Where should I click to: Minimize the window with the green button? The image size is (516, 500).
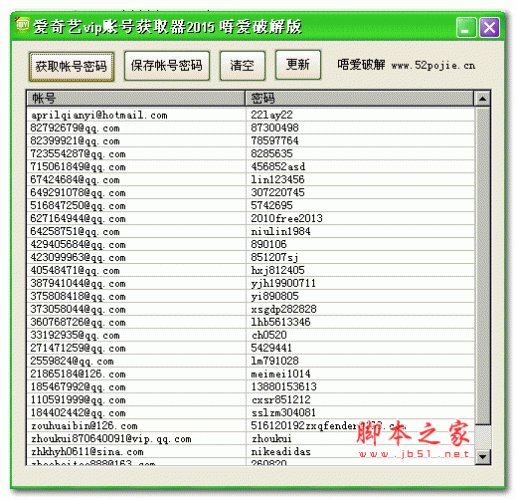466,27
